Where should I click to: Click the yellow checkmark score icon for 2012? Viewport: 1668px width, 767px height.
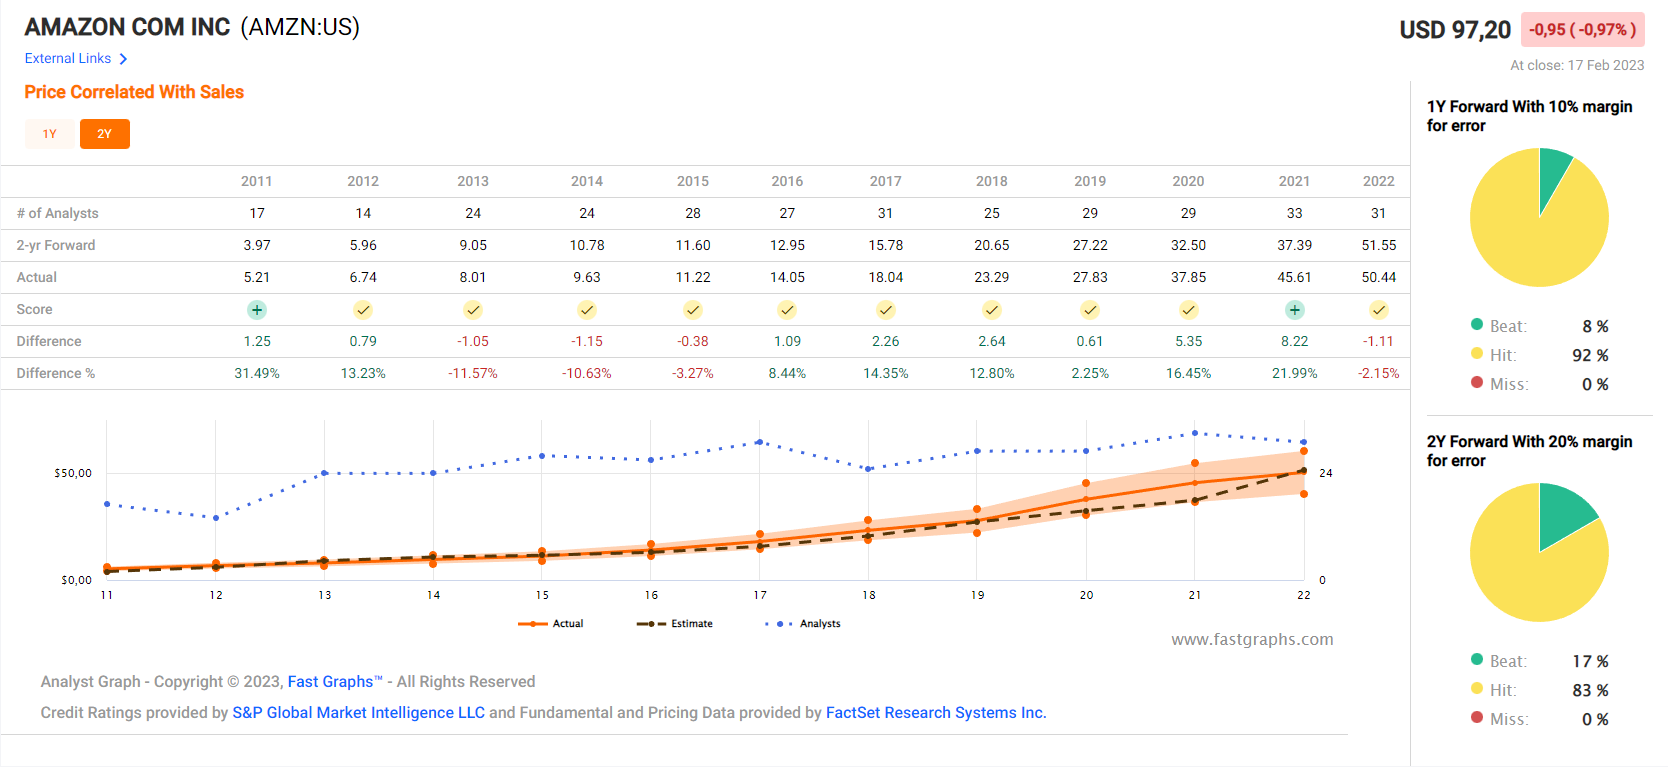point(363,310)
